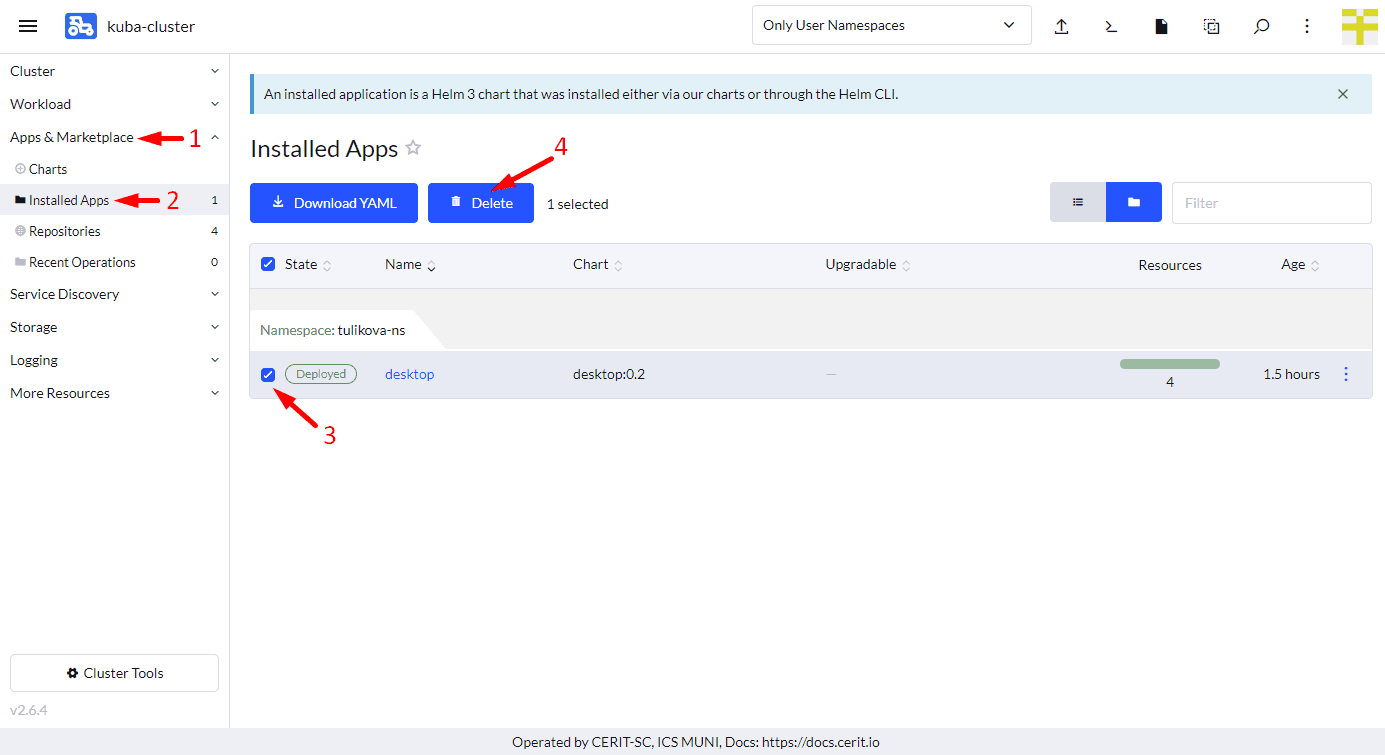The width and height of the screenshot is (1385, 755).
Task: Favorite Installed Apps with the star icon
Action: pyautogui.click(x=413, y=149)
